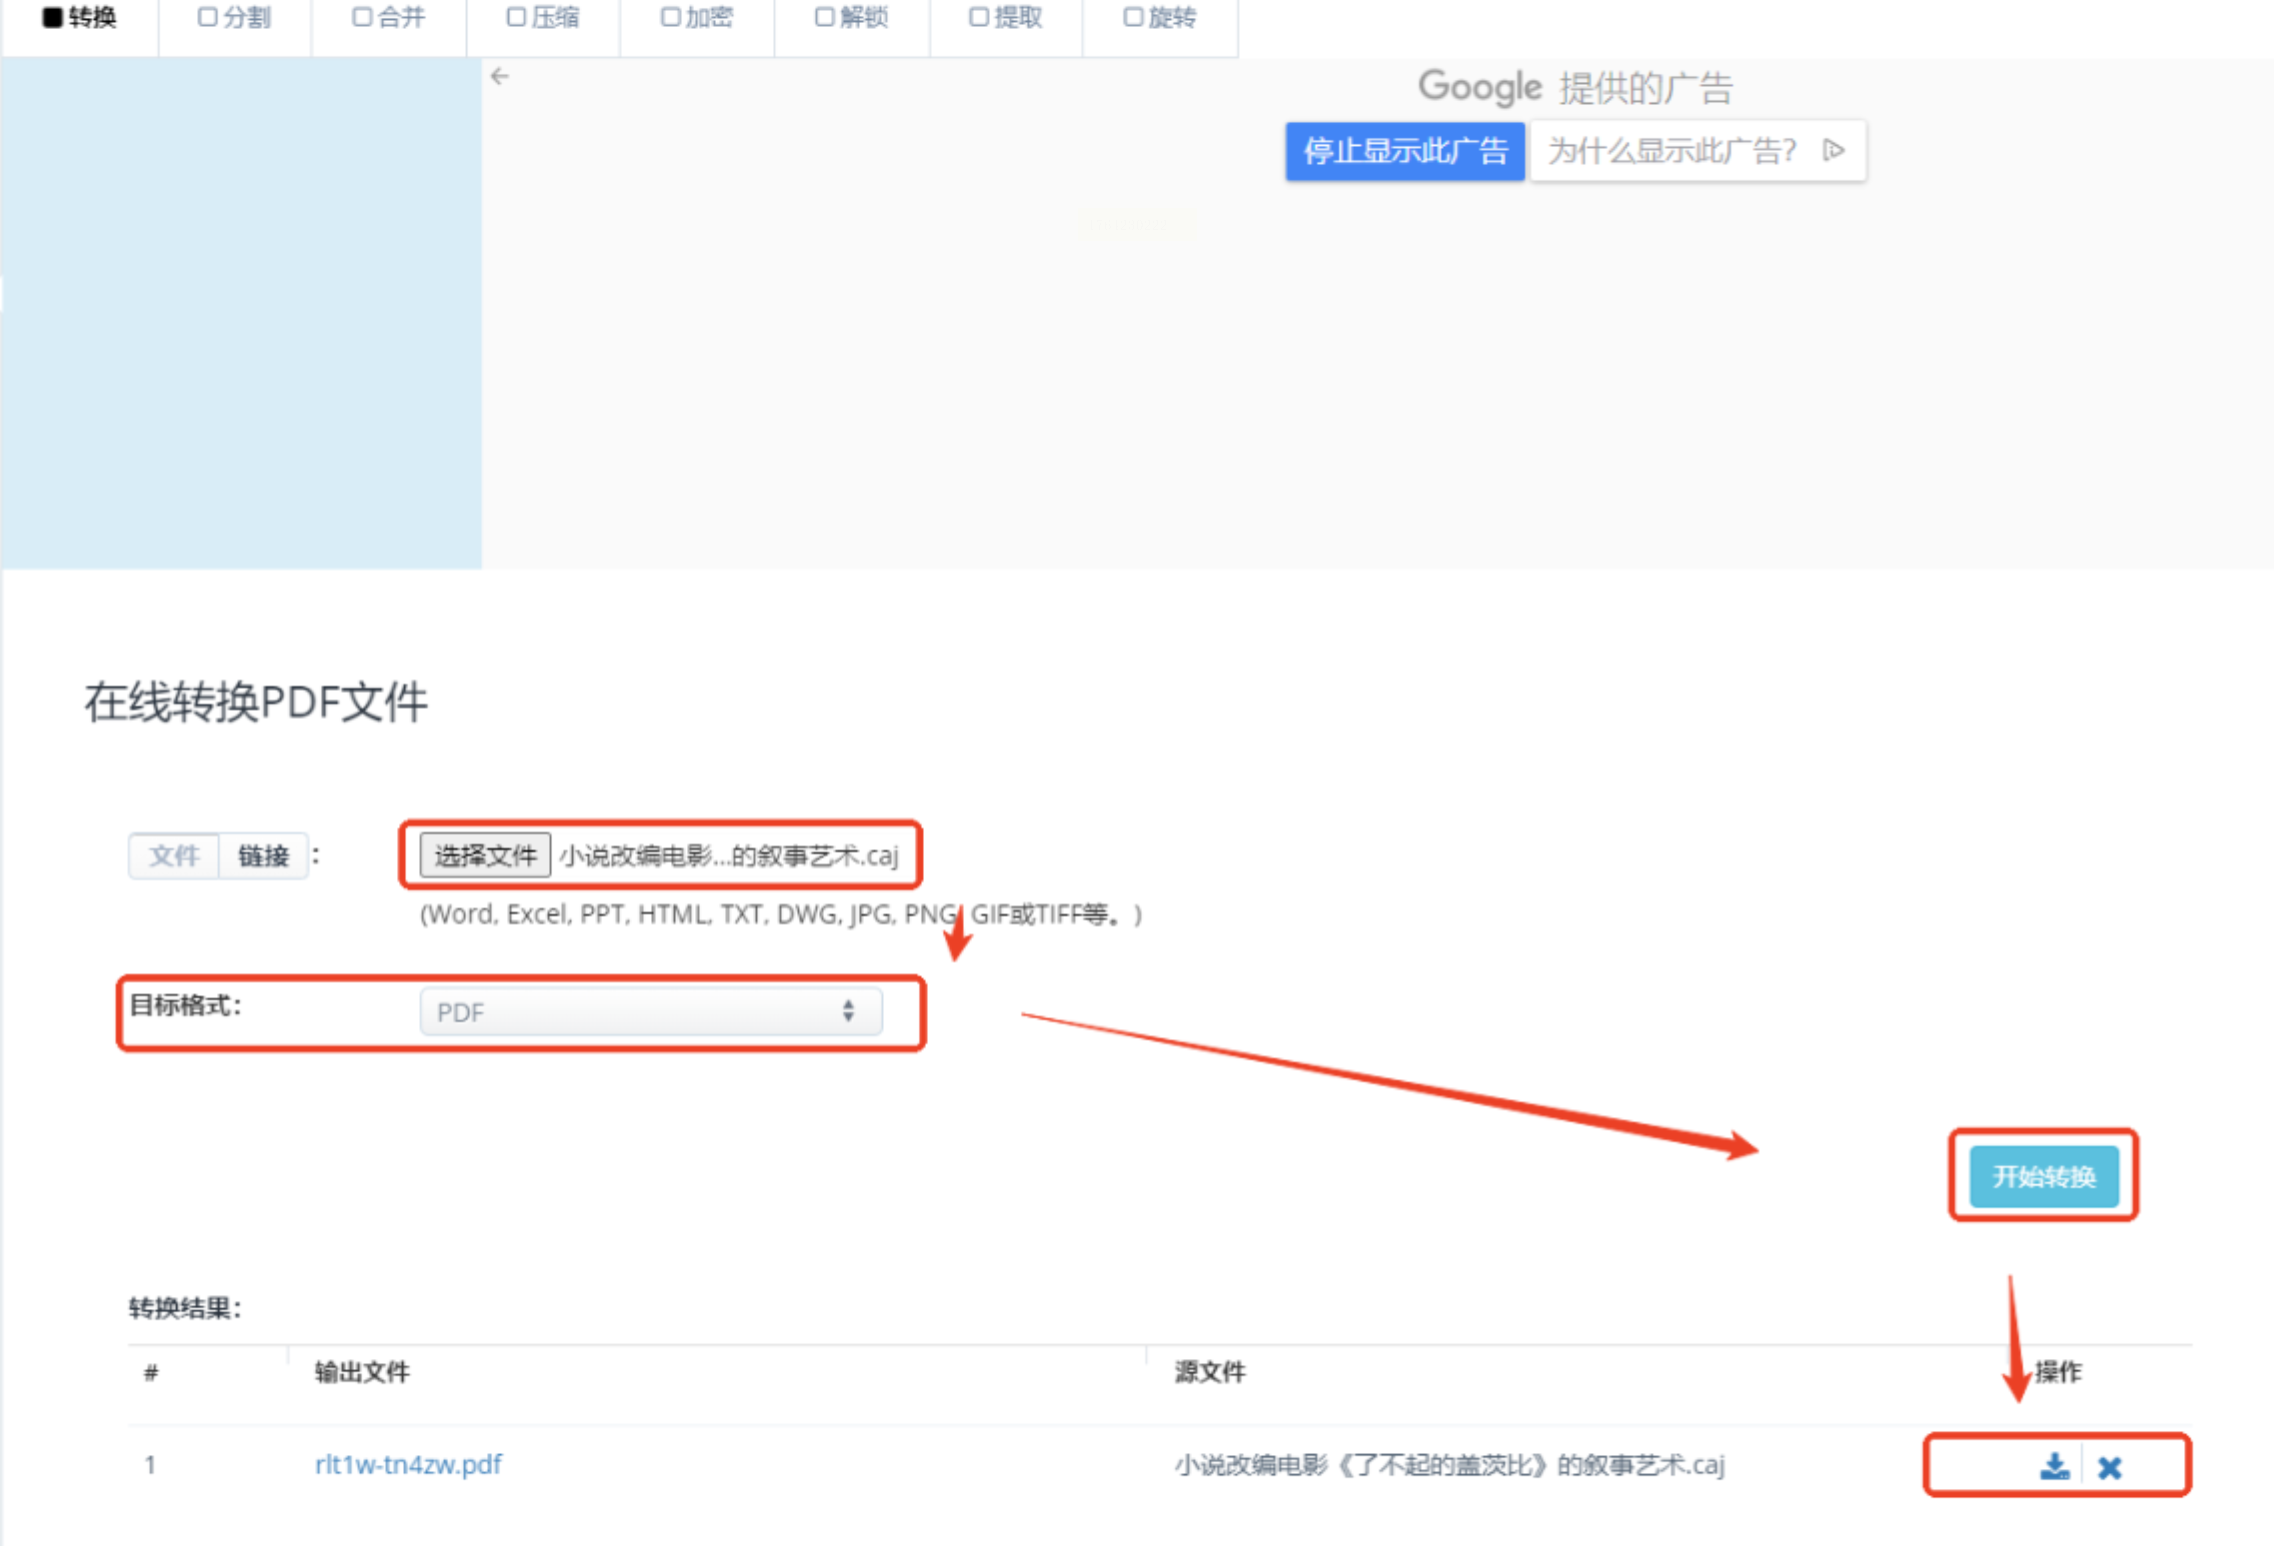Click the download icon for rlt1w-tn4zw.pdf
2274x1546 pixels.
[2054, 1466]
